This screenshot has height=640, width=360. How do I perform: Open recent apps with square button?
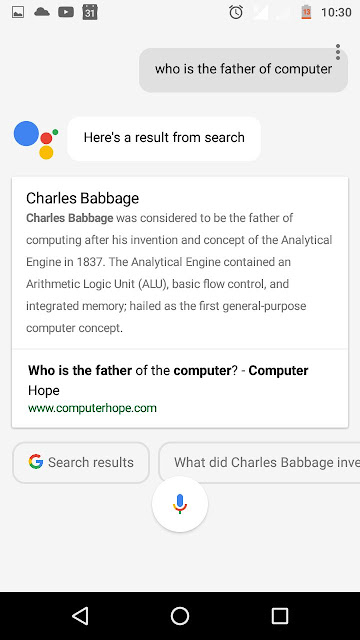pyautogui.click(x=280, y=616)
